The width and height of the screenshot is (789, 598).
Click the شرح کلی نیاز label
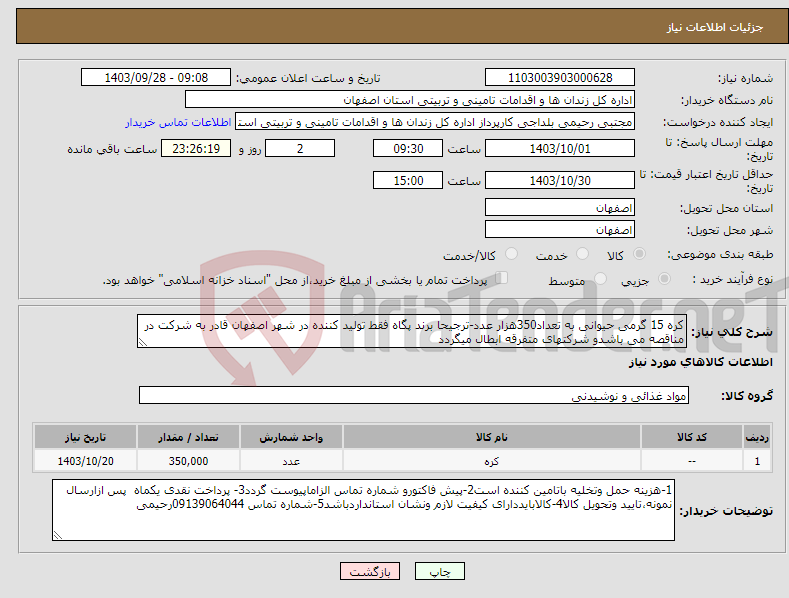click(x=732, y=332)
